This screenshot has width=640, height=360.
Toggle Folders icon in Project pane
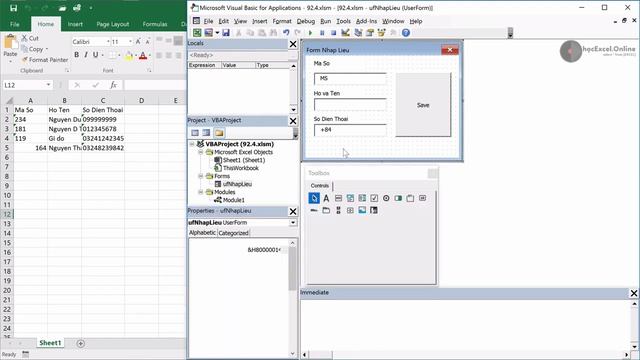[219, 133]
